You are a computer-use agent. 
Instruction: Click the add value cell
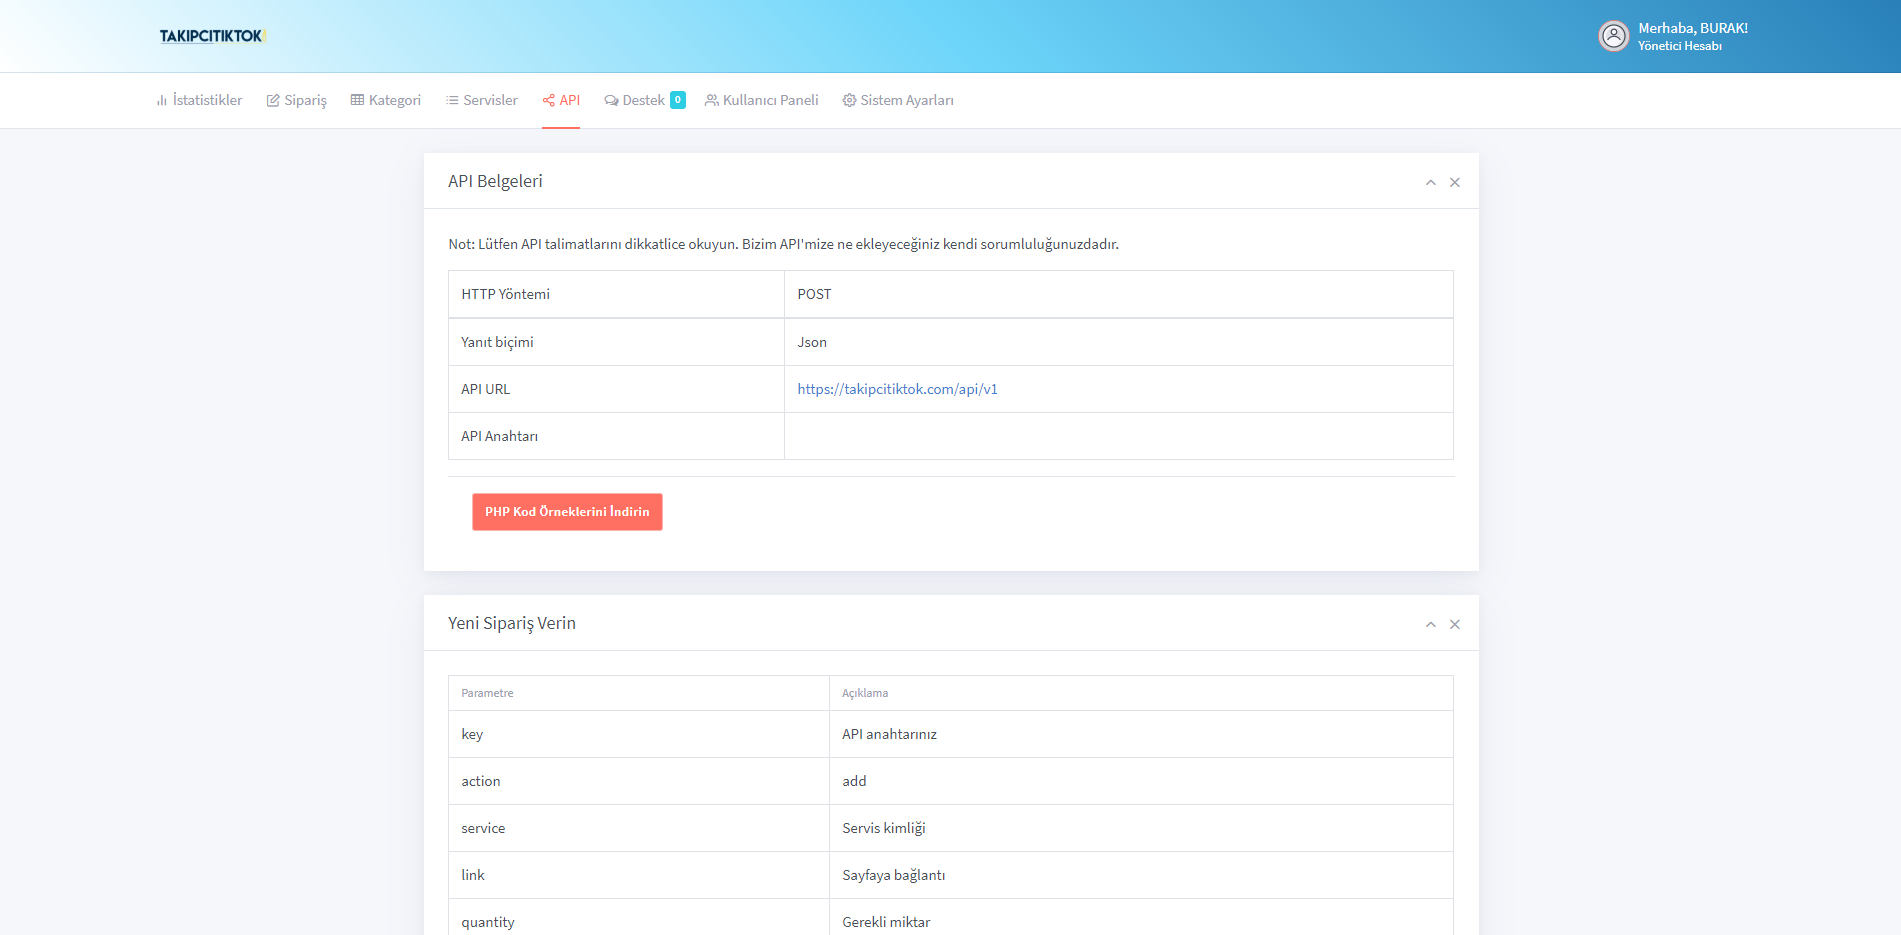tap(1141, 781)
